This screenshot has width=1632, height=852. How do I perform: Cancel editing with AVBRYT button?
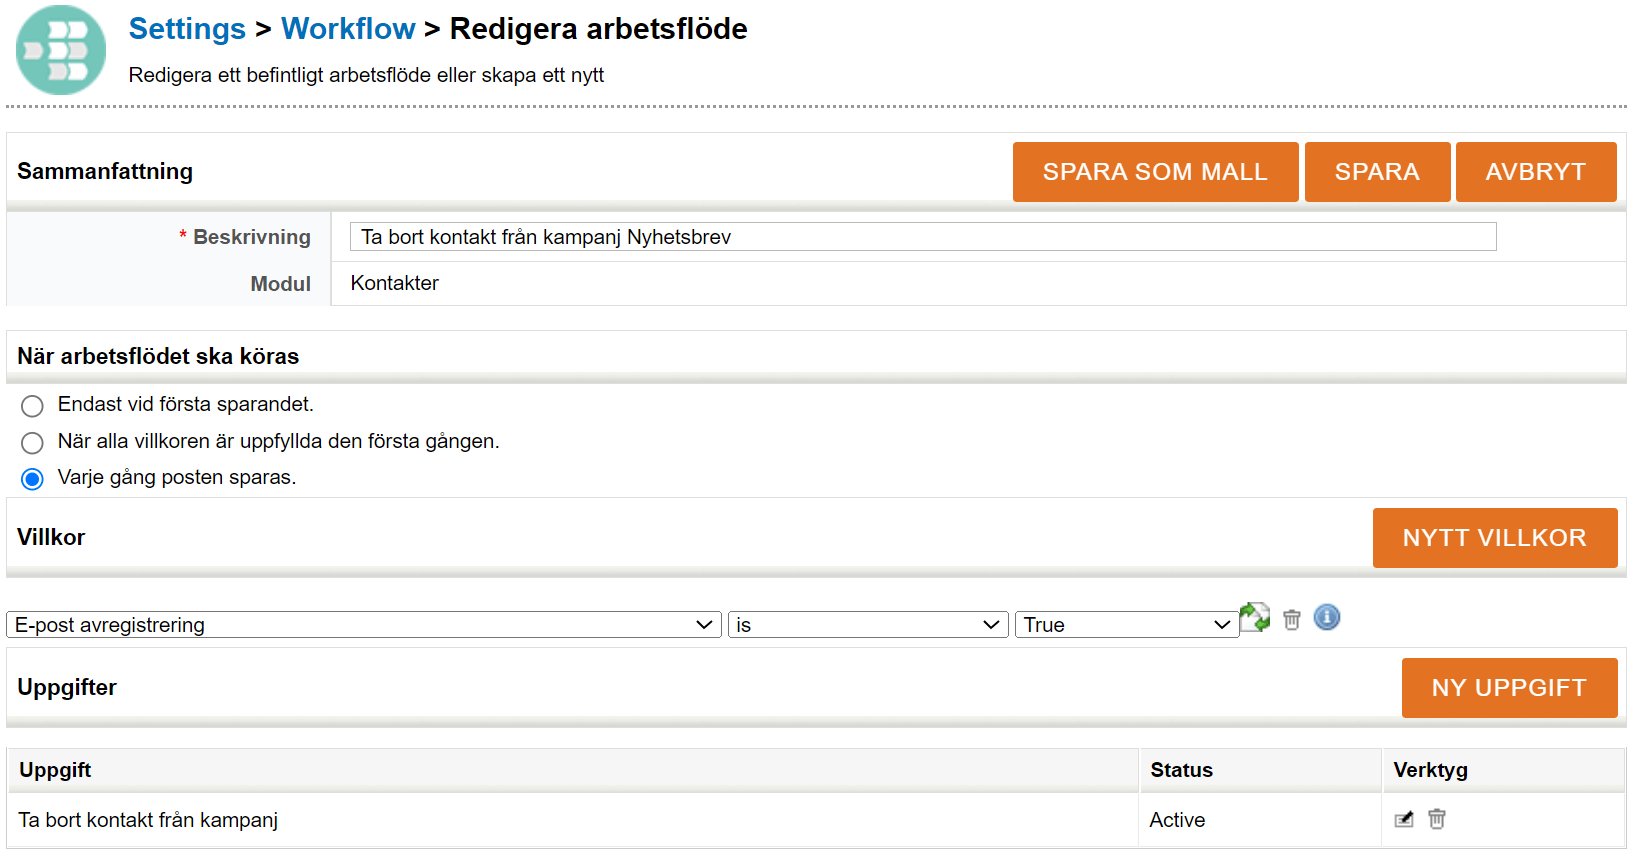(1535, 172)
